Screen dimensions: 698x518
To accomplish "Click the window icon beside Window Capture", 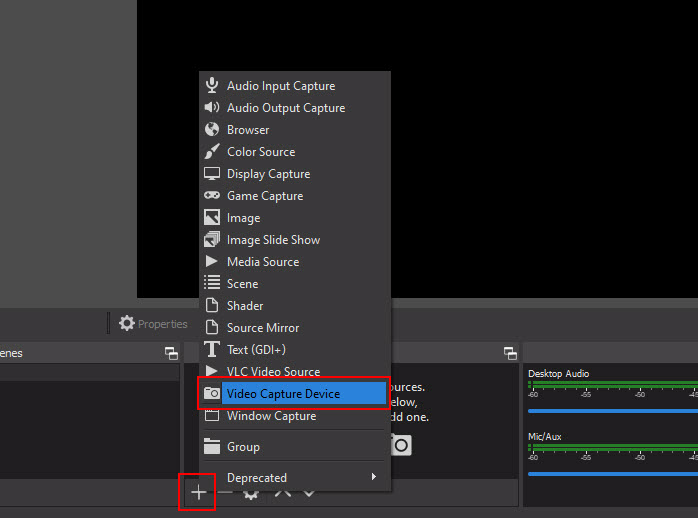I will coord(212,415).
